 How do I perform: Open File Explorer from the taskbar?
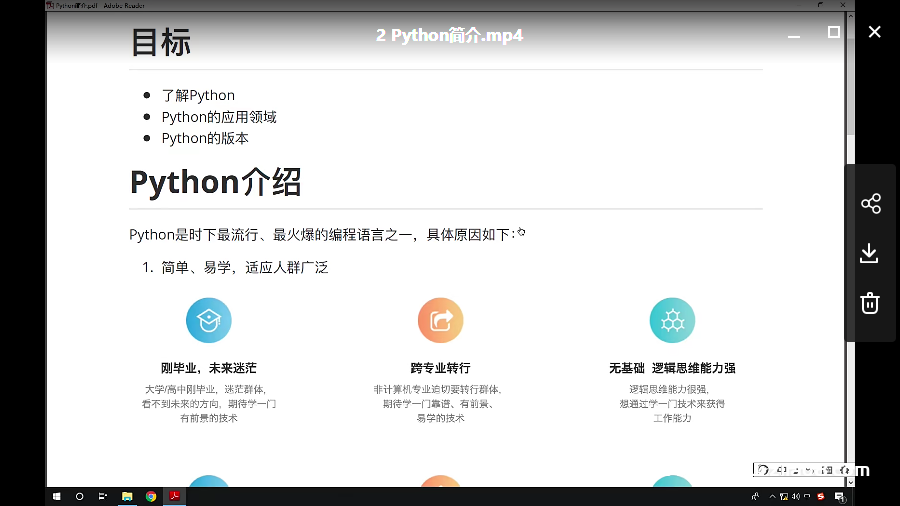pos(127,496)
